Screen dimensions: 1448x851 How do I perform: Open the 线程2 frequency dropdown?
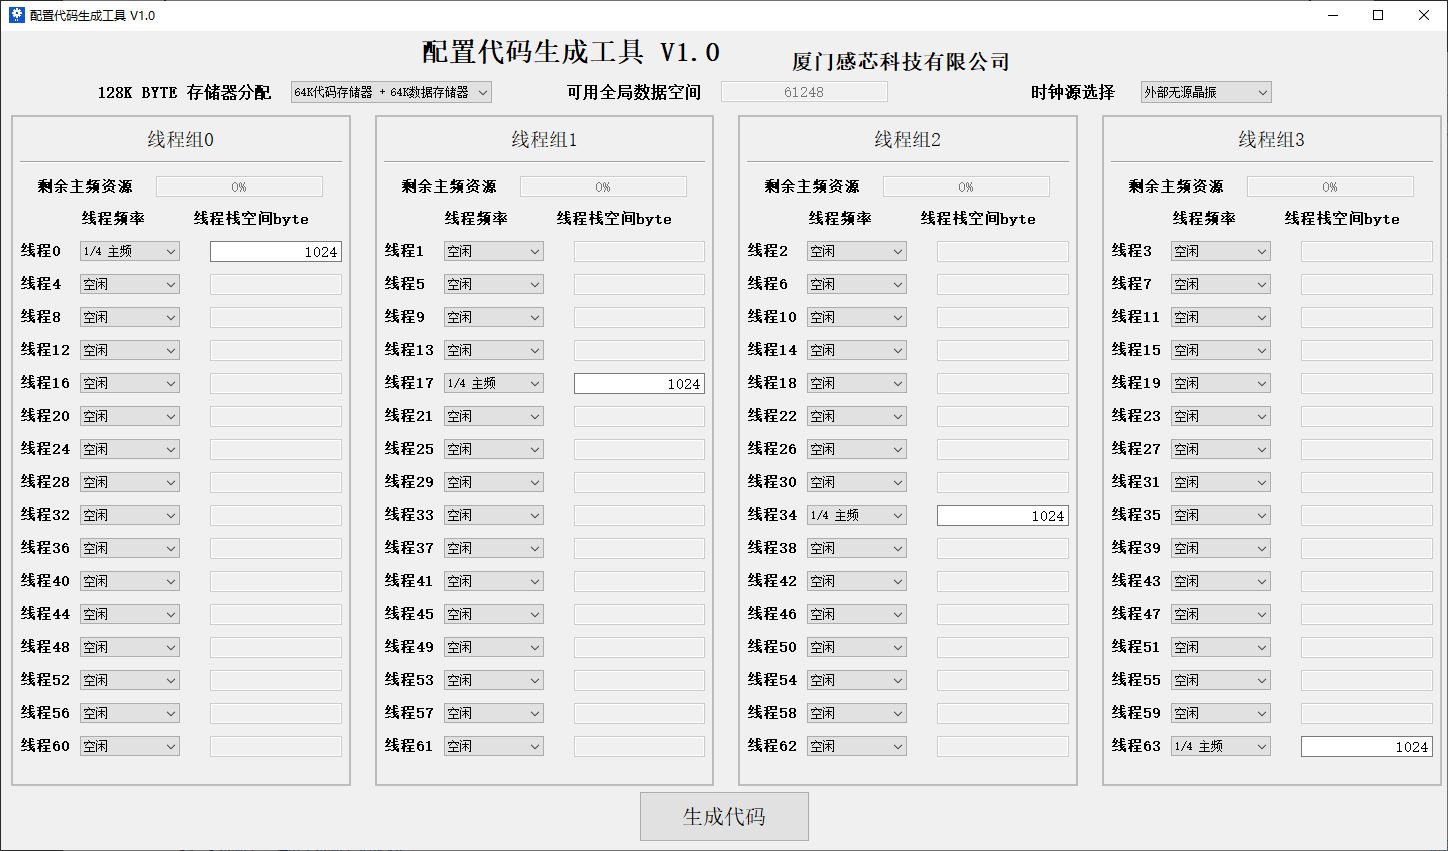(x=857, y=251)
